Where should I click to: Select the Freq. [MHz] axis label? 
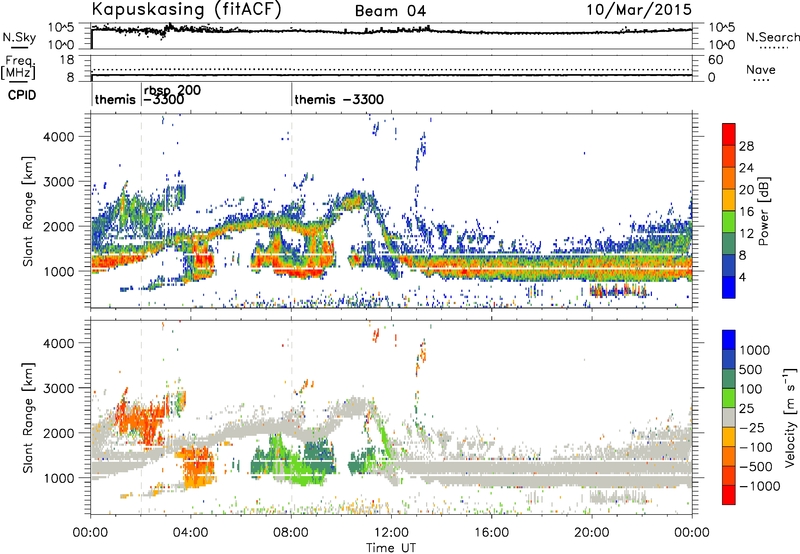(18, 68)
